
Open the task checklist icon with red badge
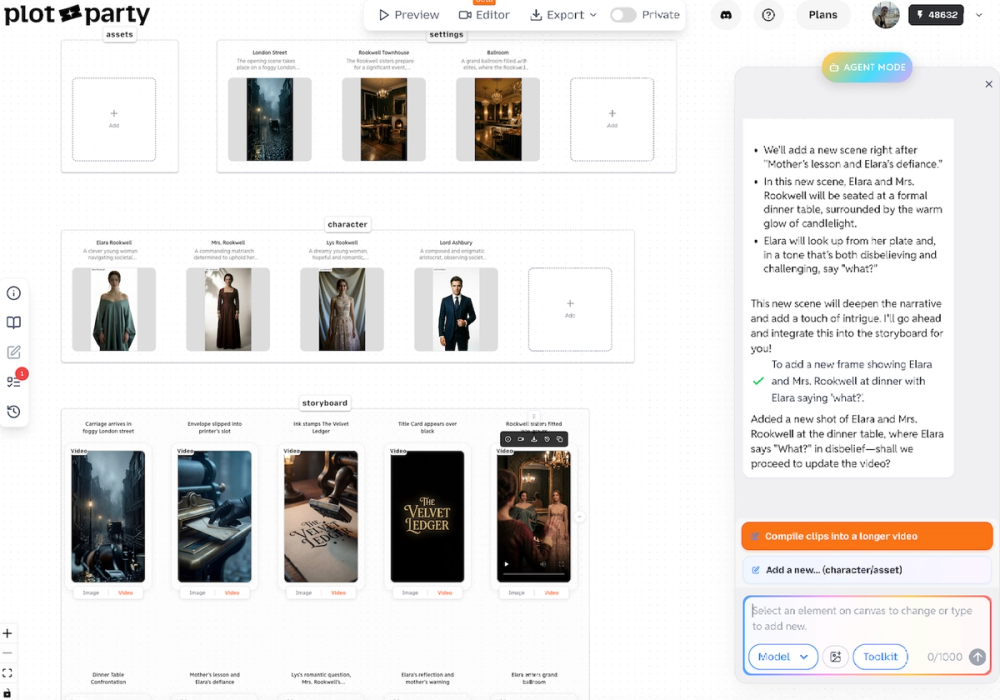pyautogui.click(x=13, y=381)
